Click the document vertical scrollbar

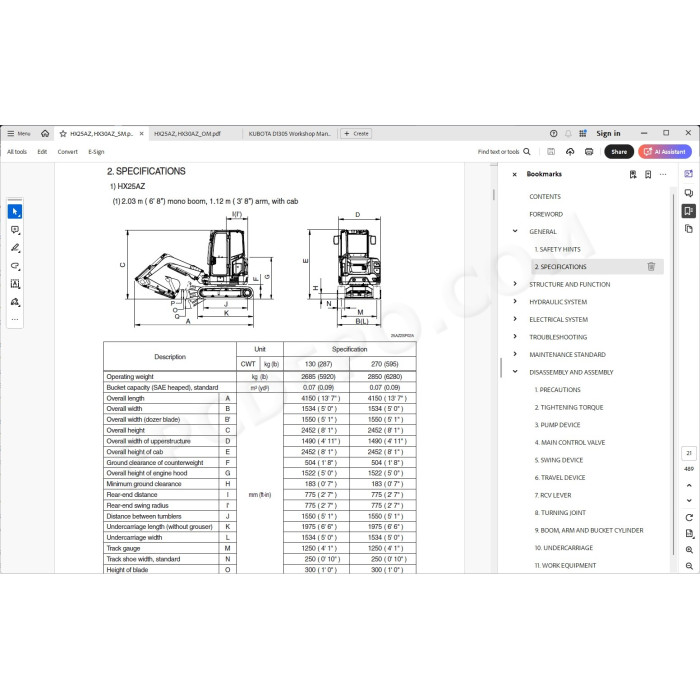click(x=493, y=195)
